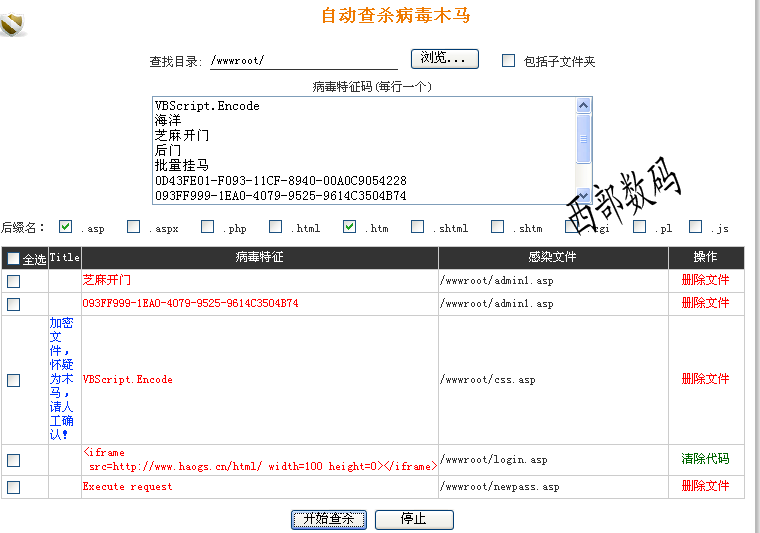Screen dimensions: 760x533
Task: Click 清除代码 for login.asp
Action: 705,460
